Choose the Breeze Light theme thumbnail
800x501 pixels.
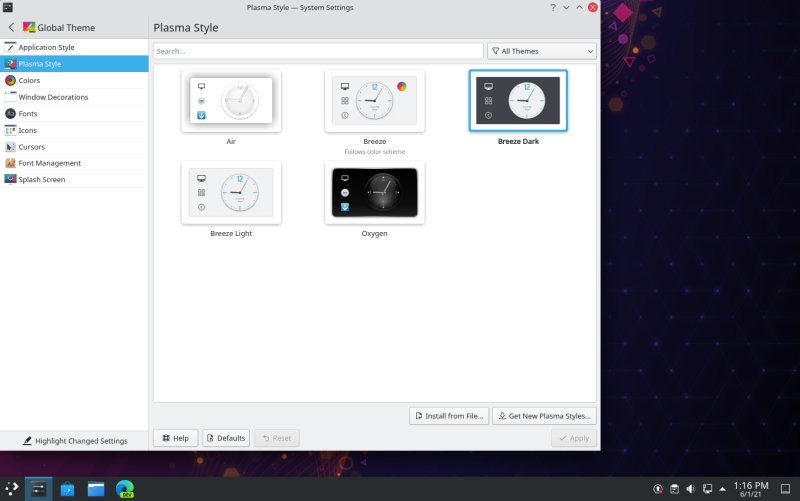tap(231, 192)
